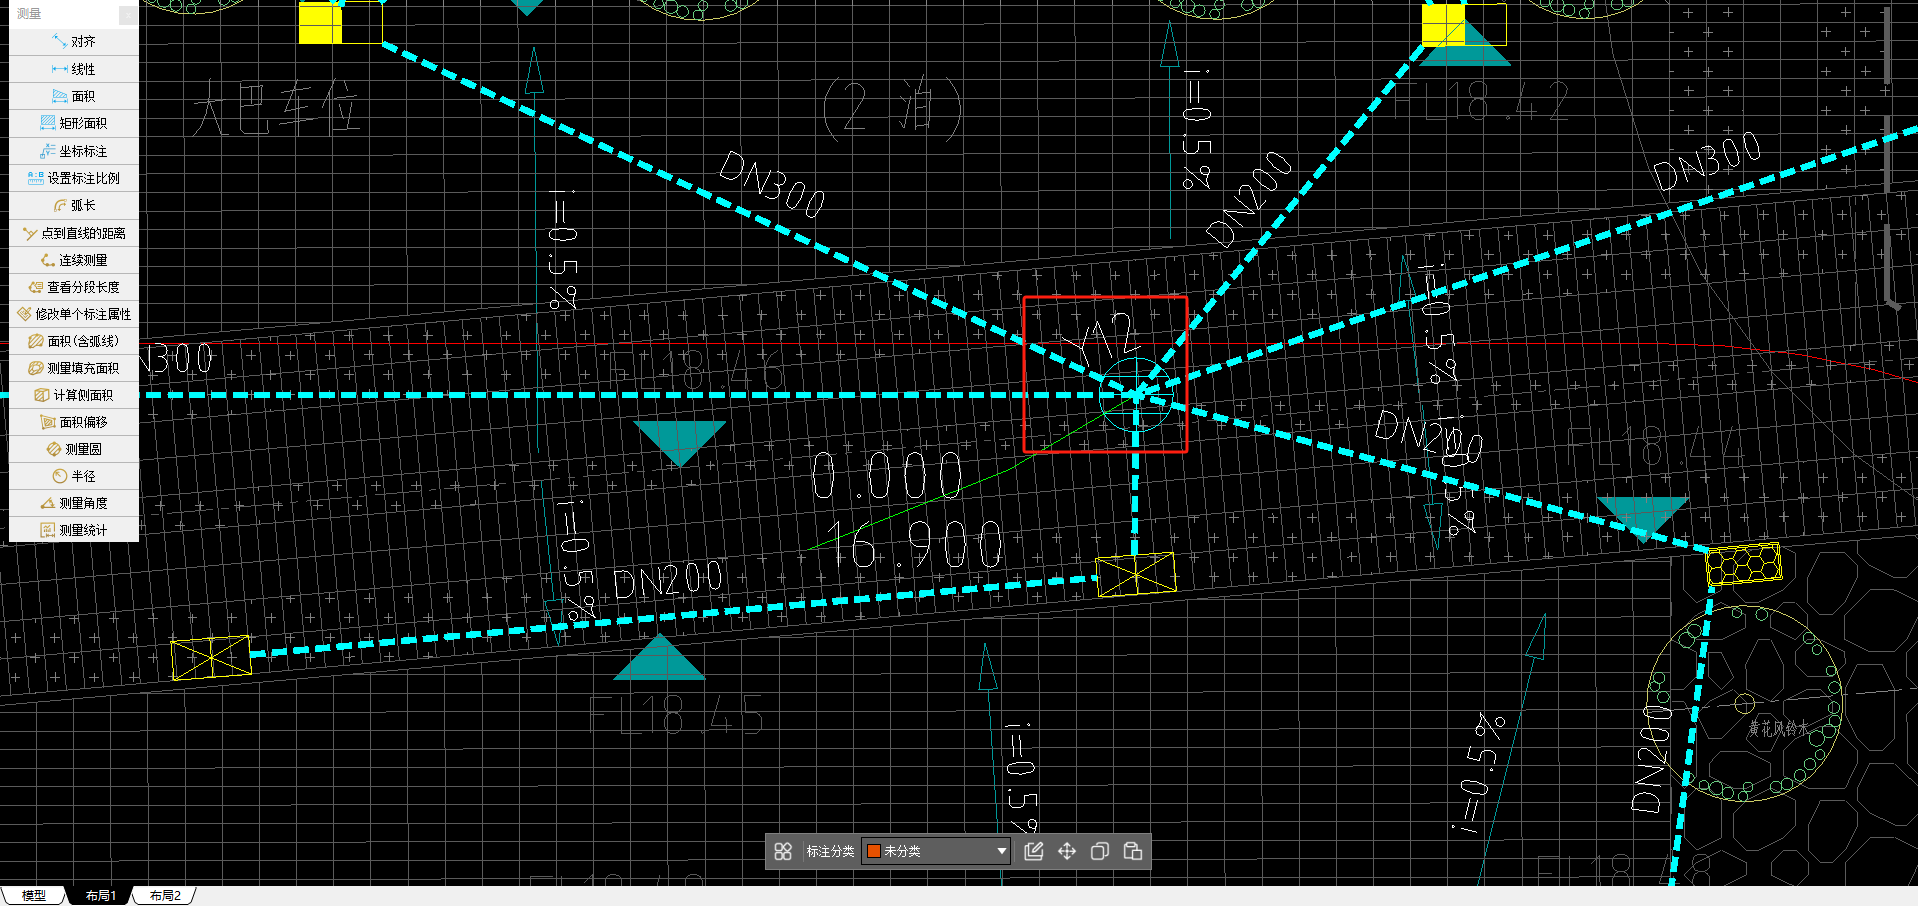Pick the 半径 radius tool
The height and width of the screenshot is (906, 1918).
74,476
